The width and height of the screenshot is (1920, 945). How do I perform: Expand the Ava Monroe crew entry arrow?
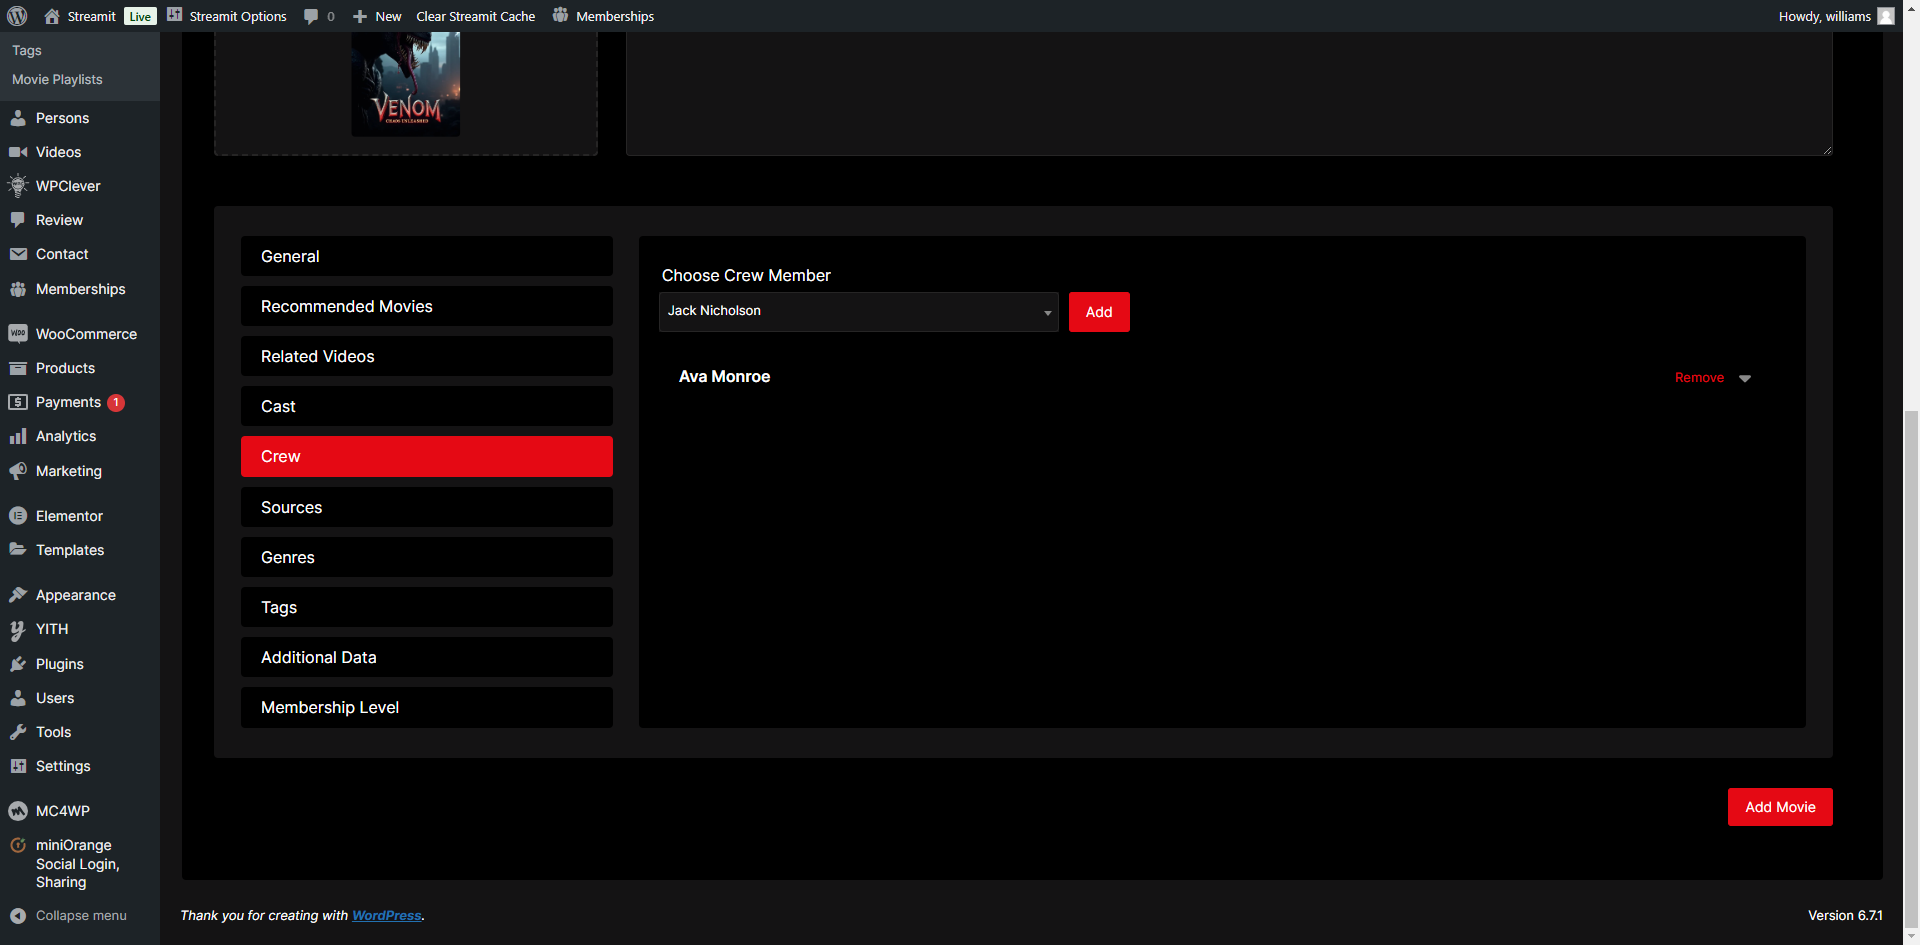[x=1745, y=378]
